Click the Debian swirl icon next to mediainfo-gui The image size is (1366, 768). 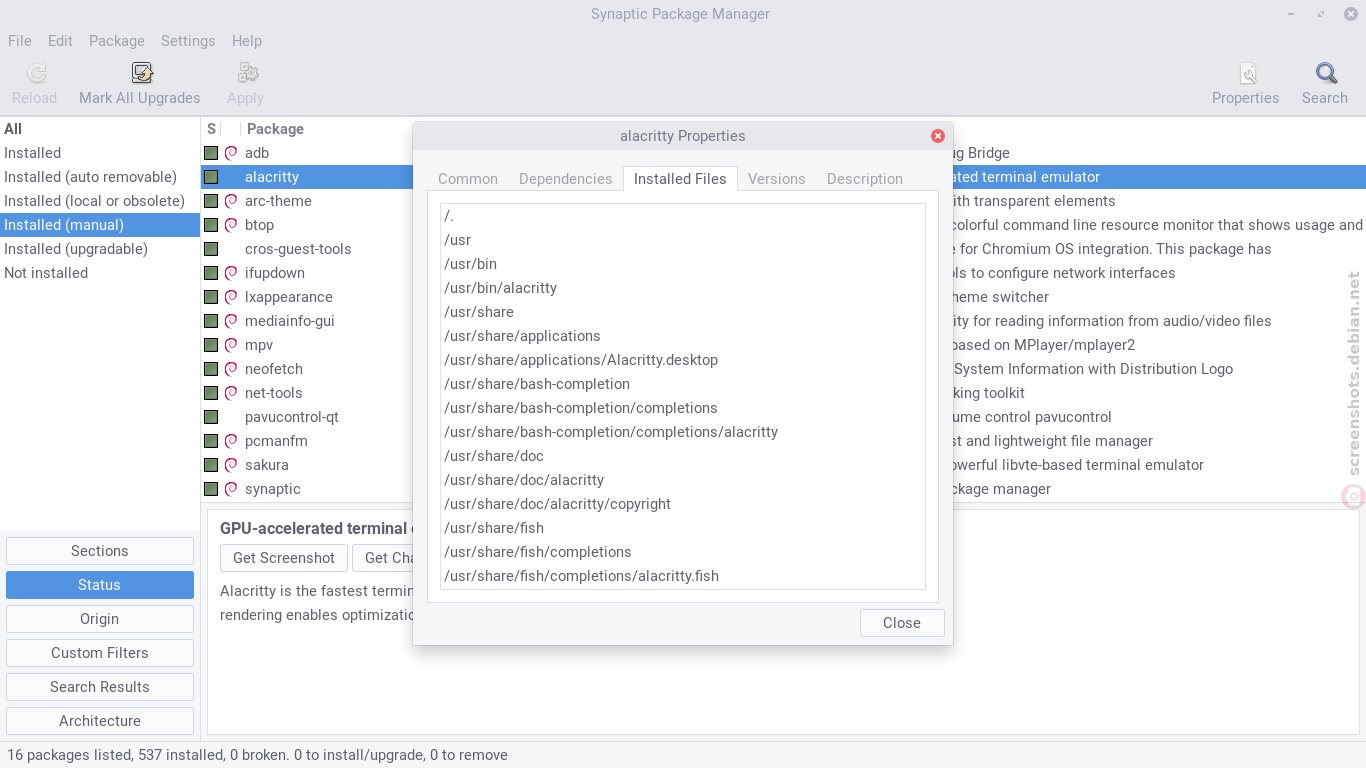click(231, 321)
